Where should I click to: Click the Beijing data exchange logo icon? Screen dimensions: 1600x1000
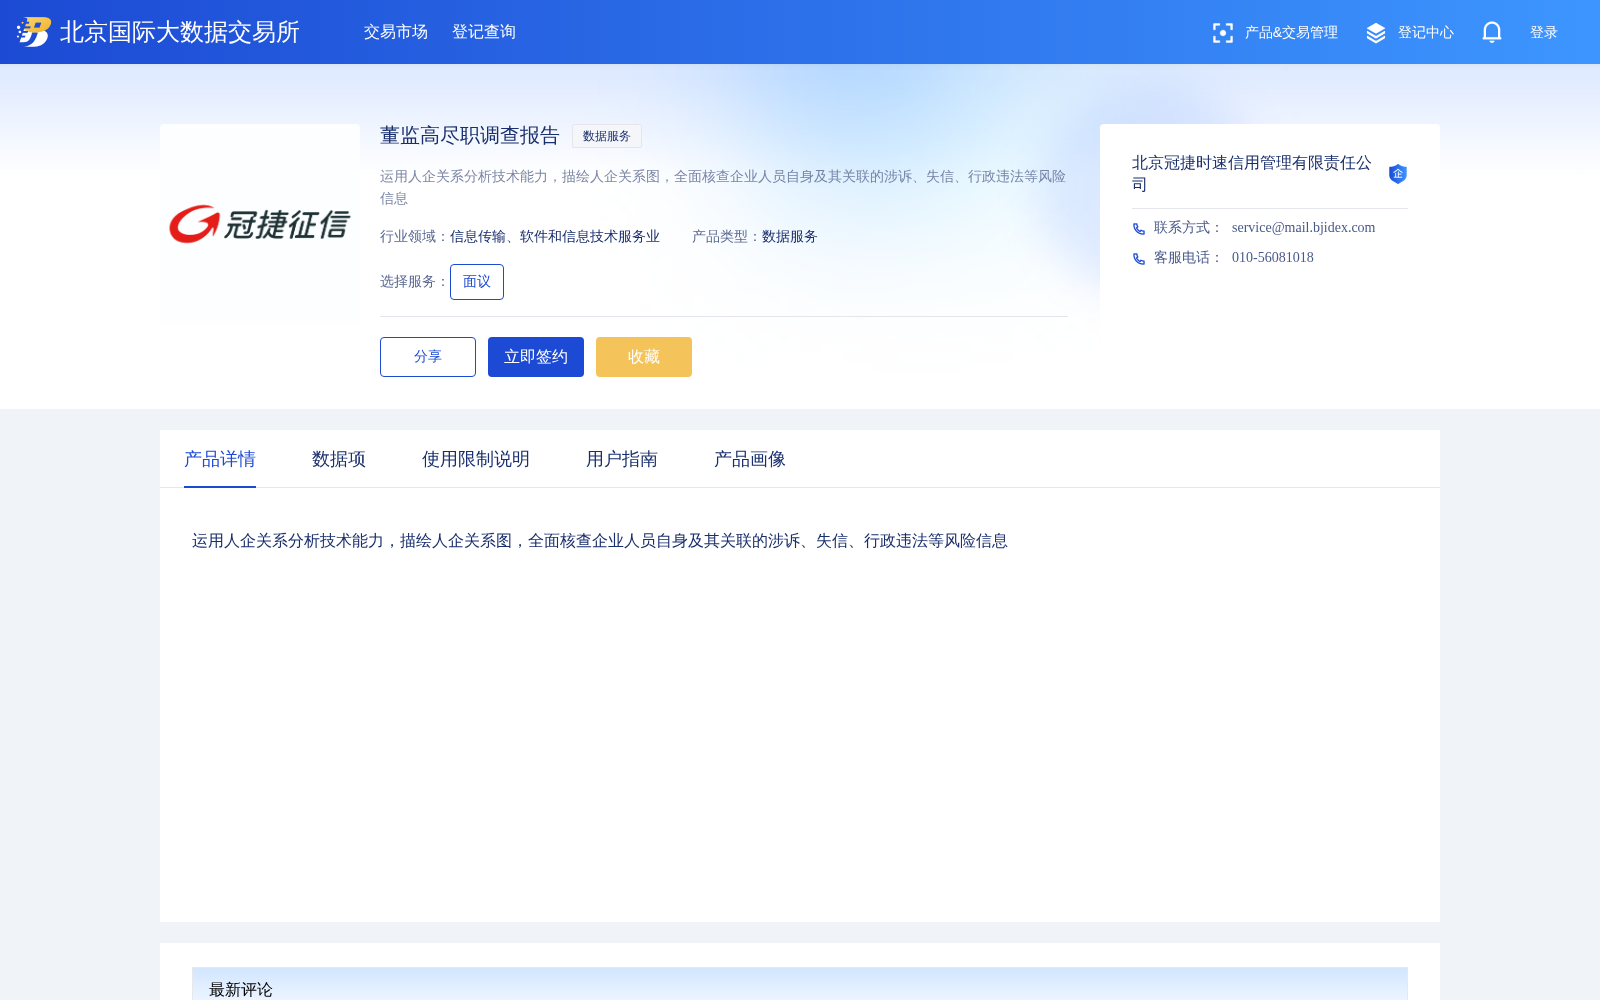34,32
